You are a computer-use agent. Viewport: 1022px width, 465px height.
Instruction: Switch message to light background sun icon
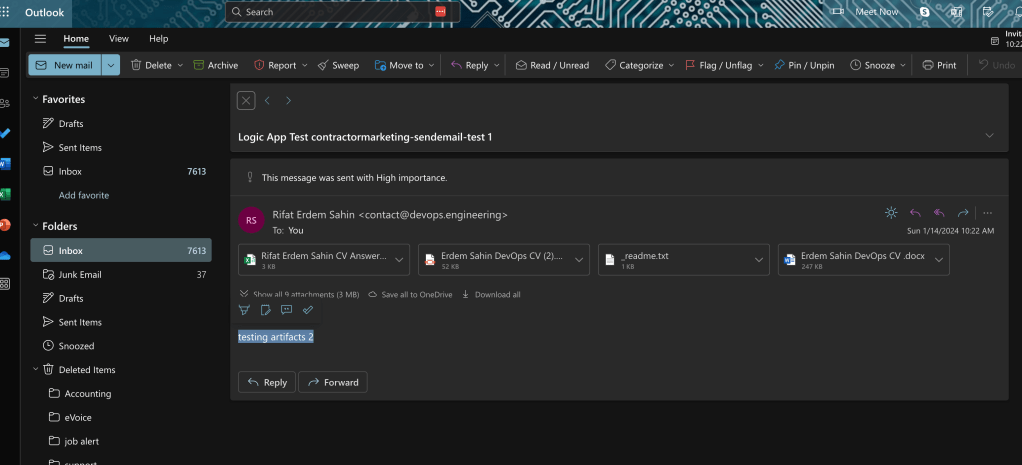click(x=891, y=213)
